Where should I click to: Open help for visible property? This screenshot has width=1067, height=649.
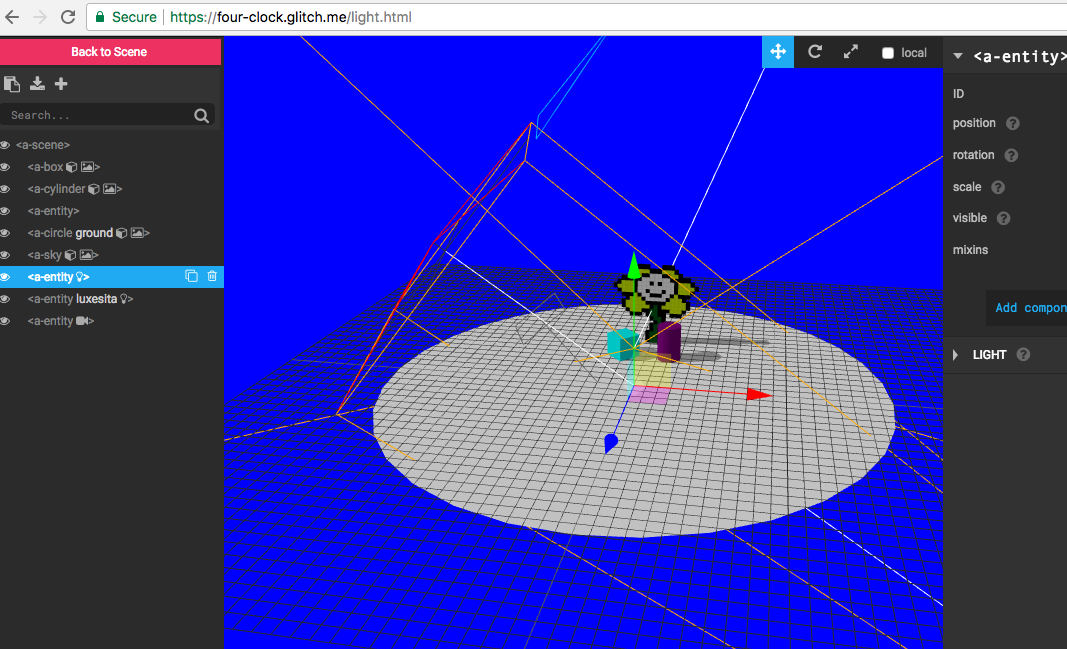tap(1004, 218)
